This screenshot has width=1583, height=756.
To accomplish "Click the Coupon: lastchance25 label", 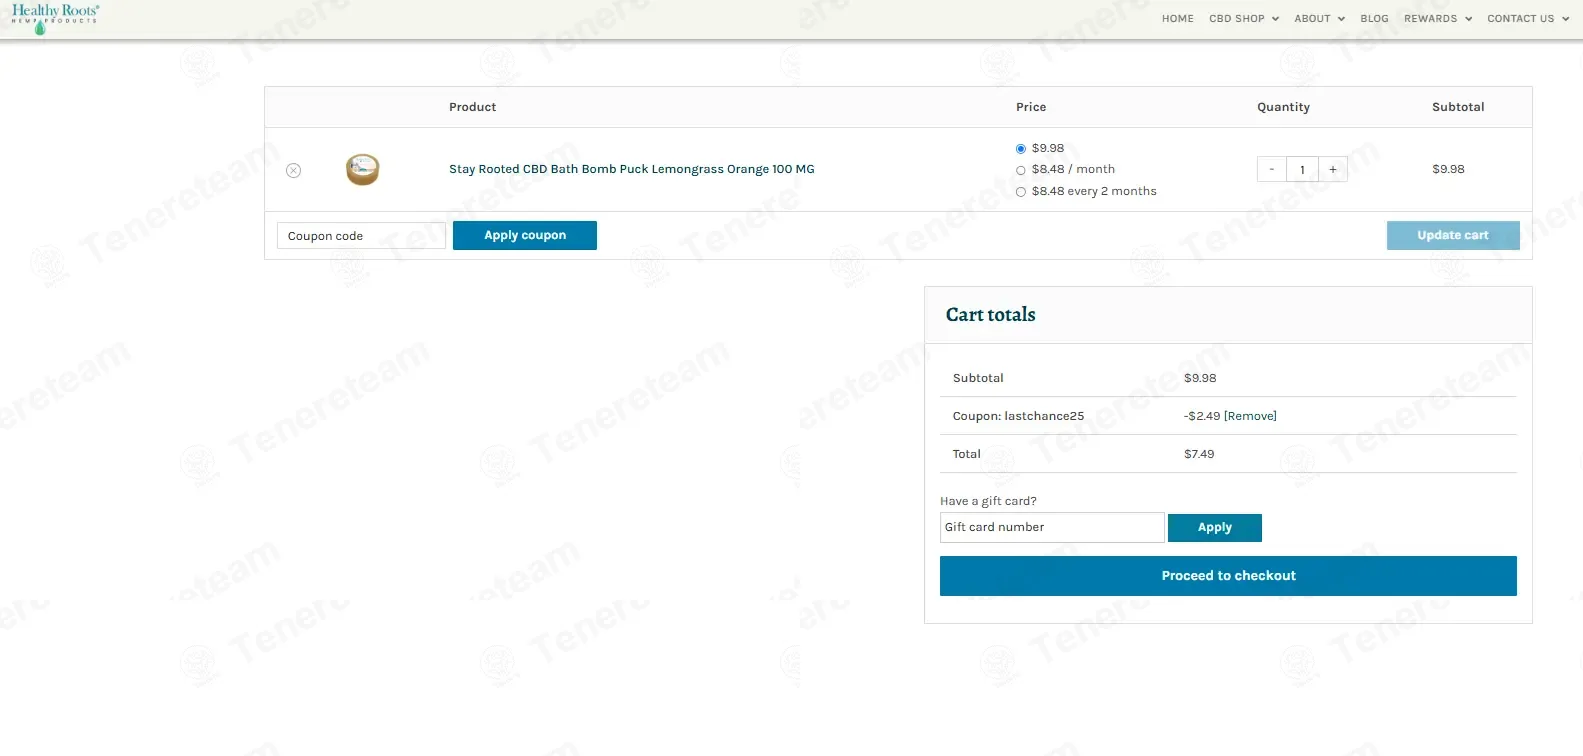I will click(1018, 416).
